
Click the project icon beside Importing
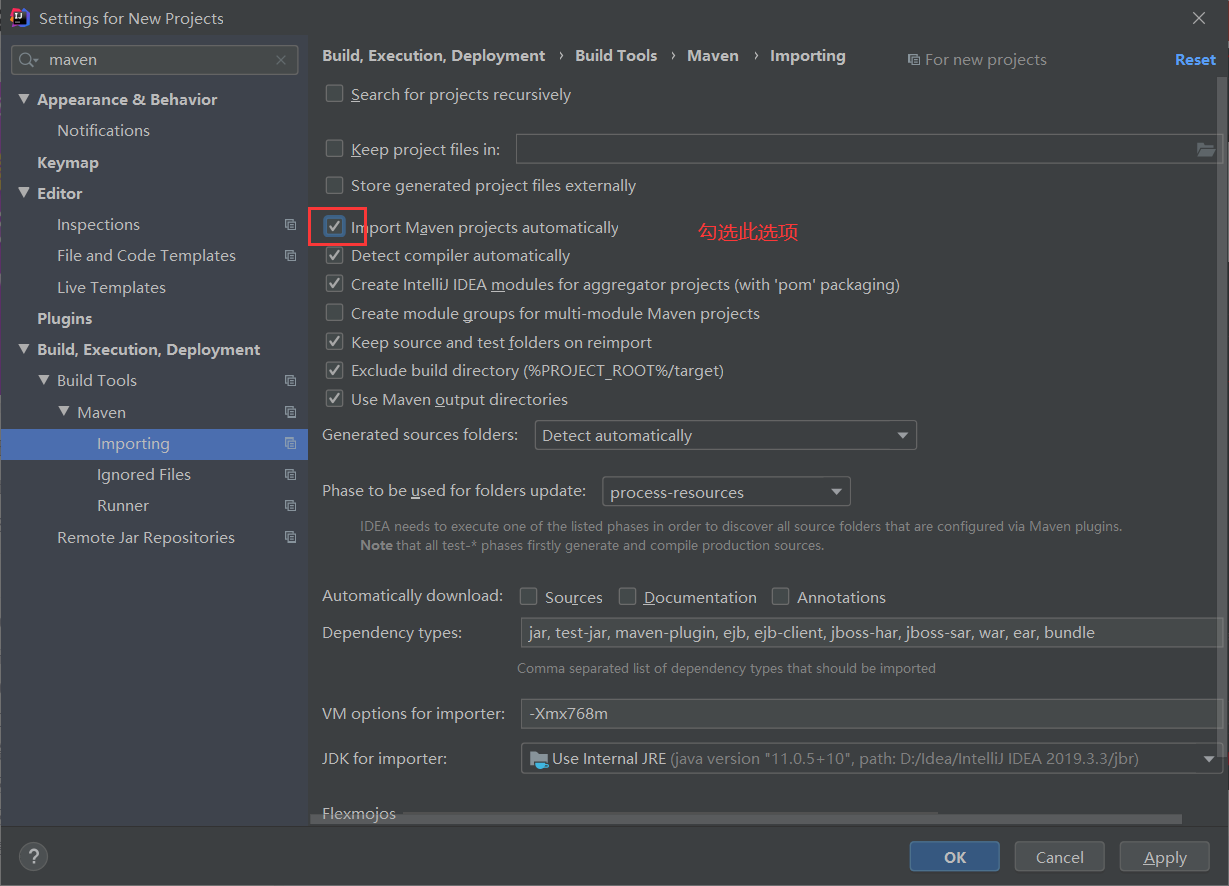[x=290, y=444]
